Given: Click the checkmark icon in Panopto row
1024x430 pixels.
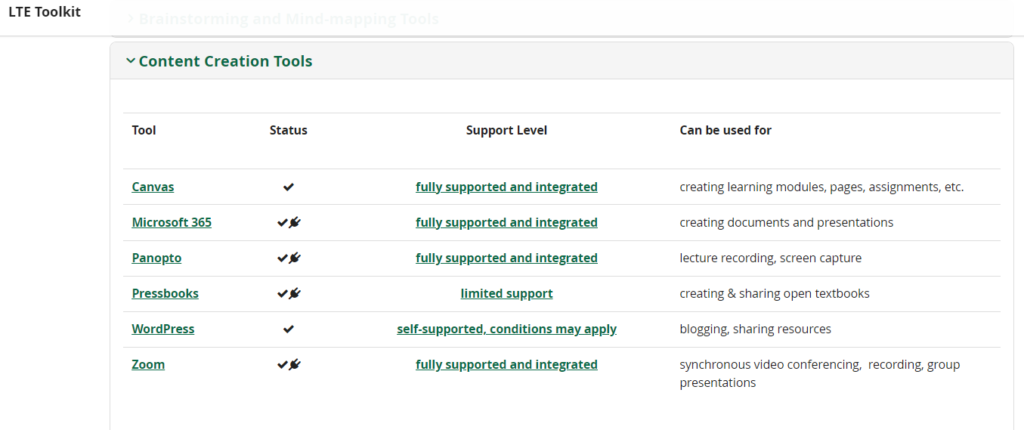Looking at the screenshot, I should click(x=282, y=258).
